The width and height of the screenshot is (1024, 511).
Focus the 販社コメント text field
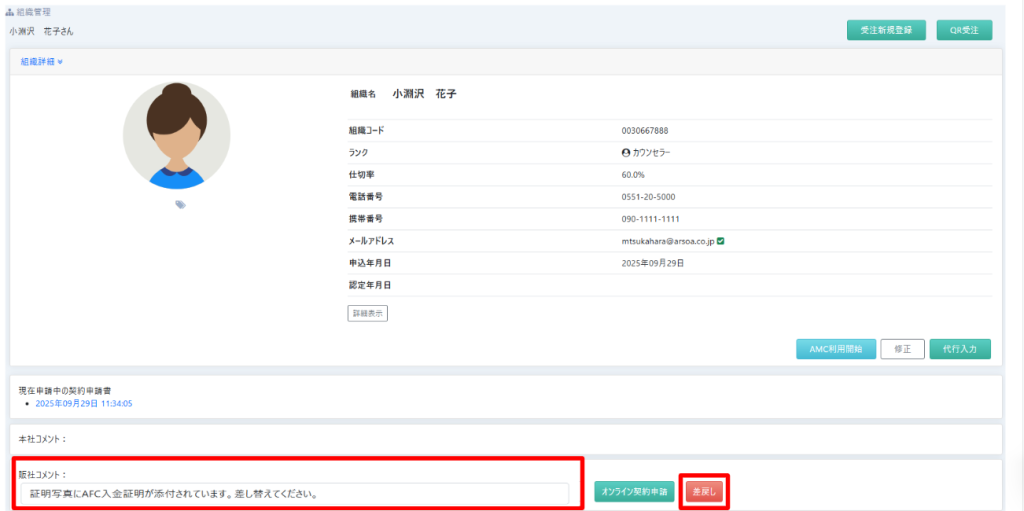295,493
